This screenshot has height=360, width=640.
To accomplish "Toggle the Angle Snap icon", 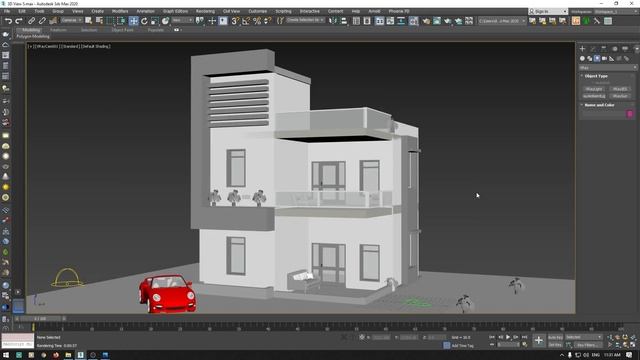I will coord(246,21).
